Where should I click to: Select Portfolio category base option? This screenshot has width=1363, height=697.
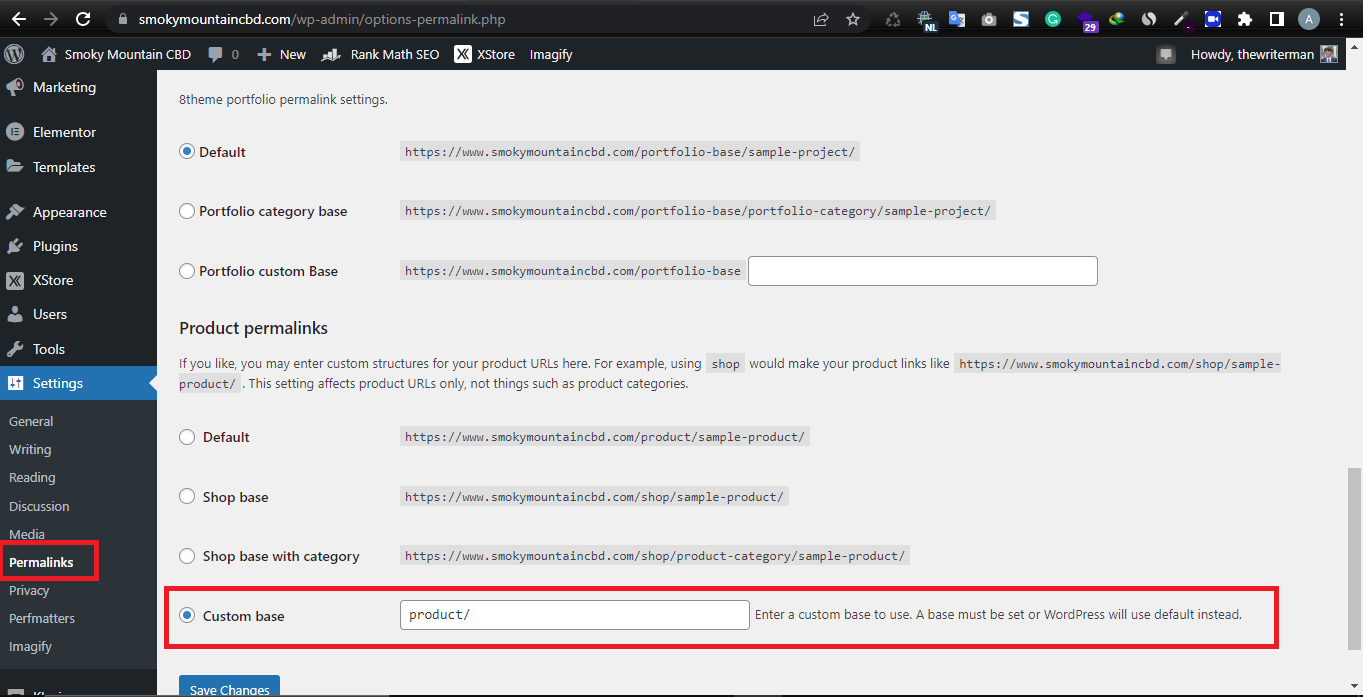[x=187, y=211]
